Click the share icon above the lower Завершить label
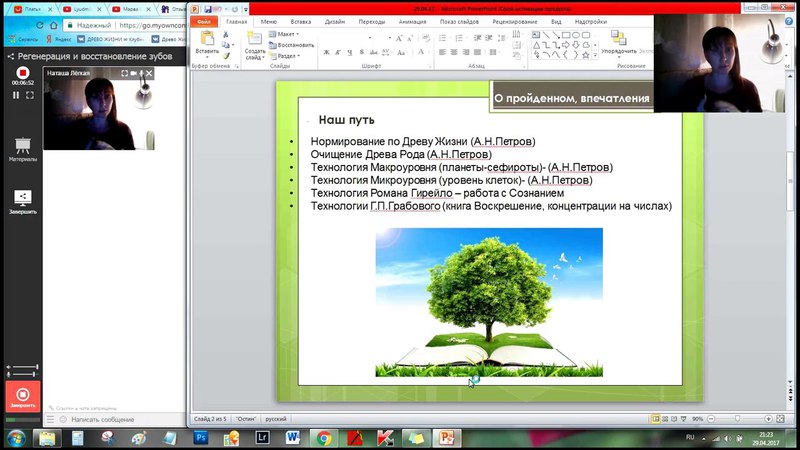Viewport: 800px width, 450px height. click(x=23, y=198)
